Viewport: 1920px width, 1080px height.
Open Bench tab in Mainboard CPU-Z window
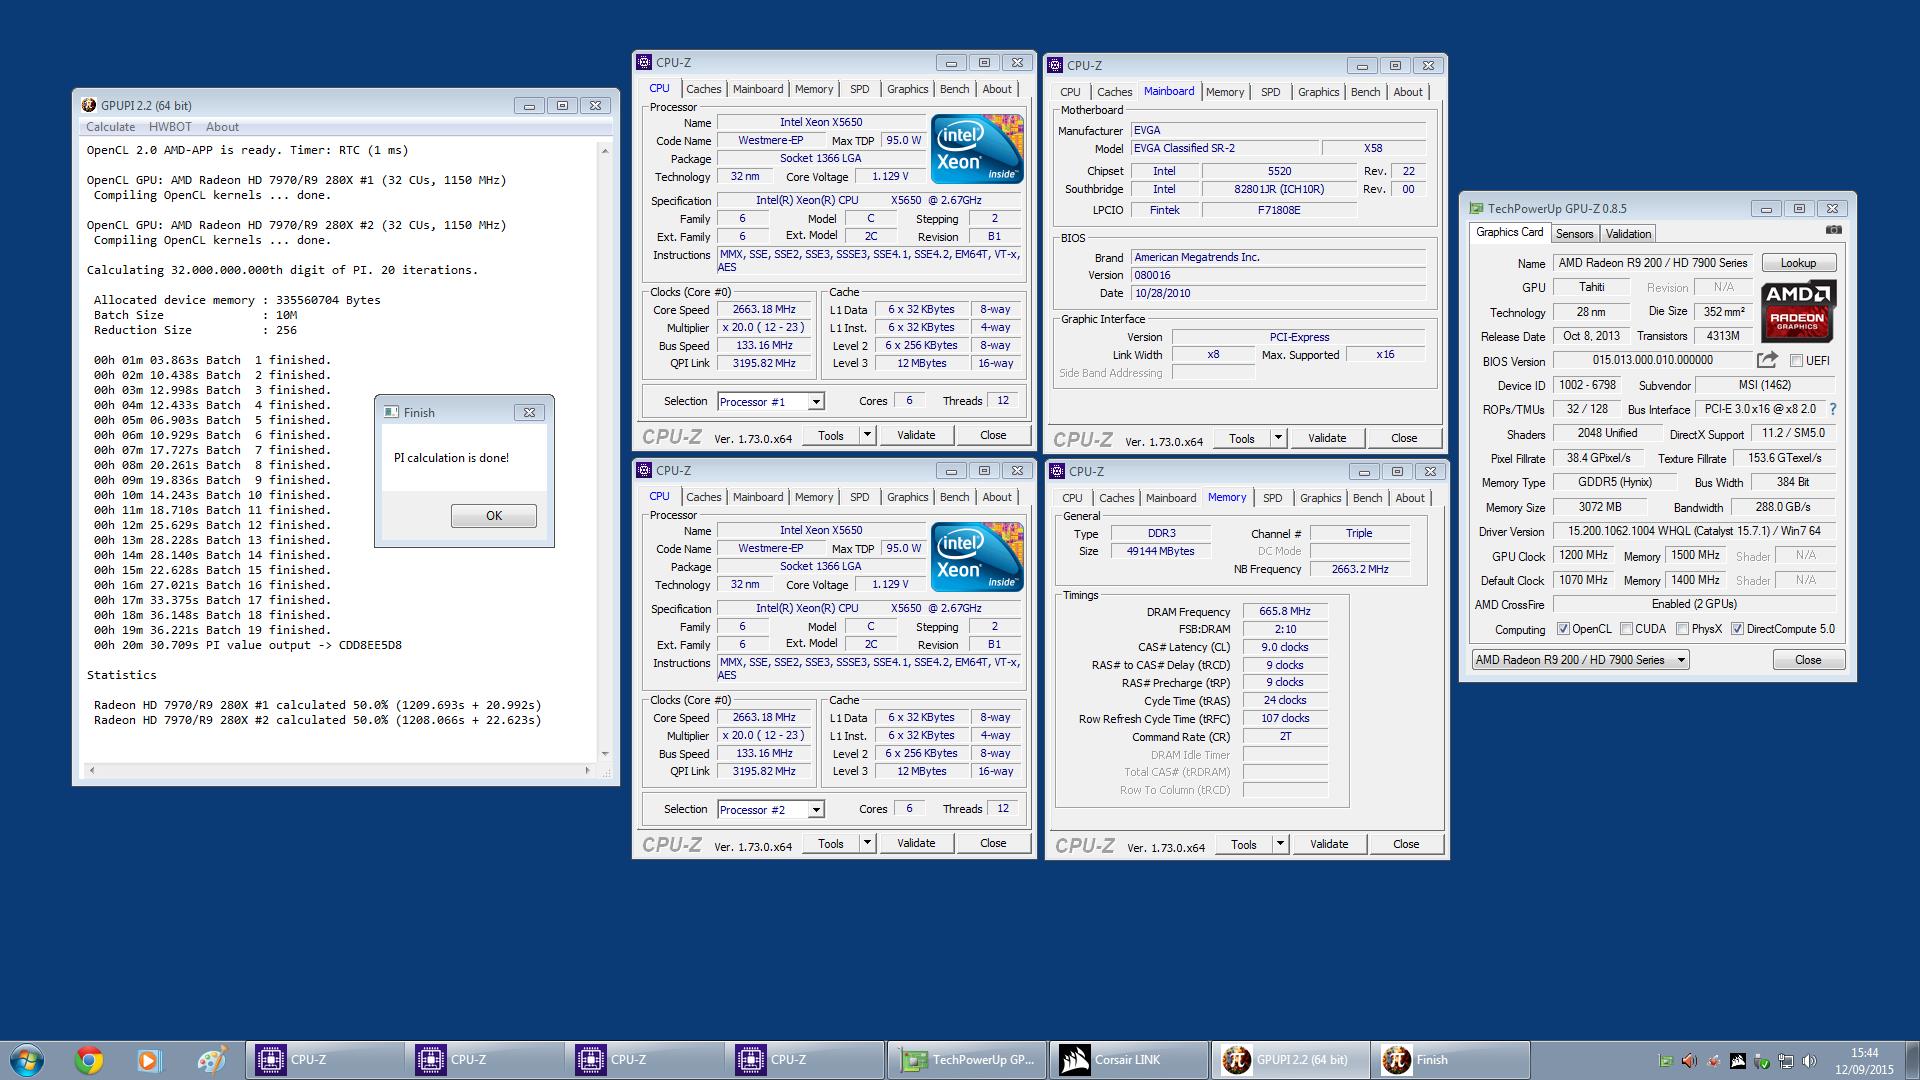1365,92
